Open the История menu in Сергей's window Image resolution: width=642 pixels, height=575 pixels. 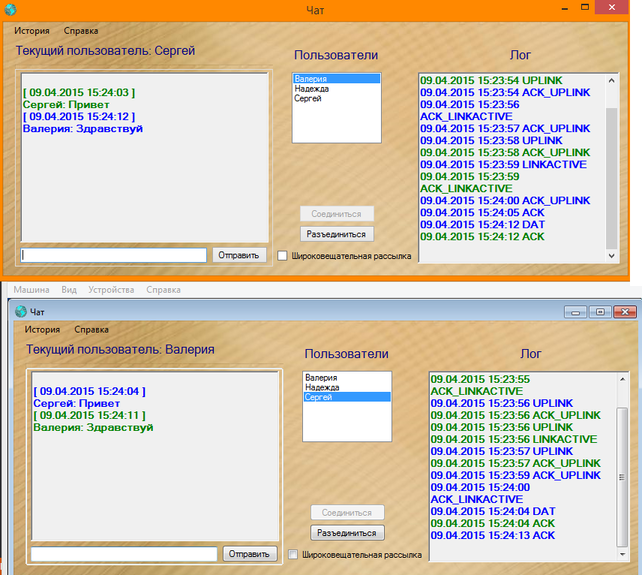coord(32,31)
